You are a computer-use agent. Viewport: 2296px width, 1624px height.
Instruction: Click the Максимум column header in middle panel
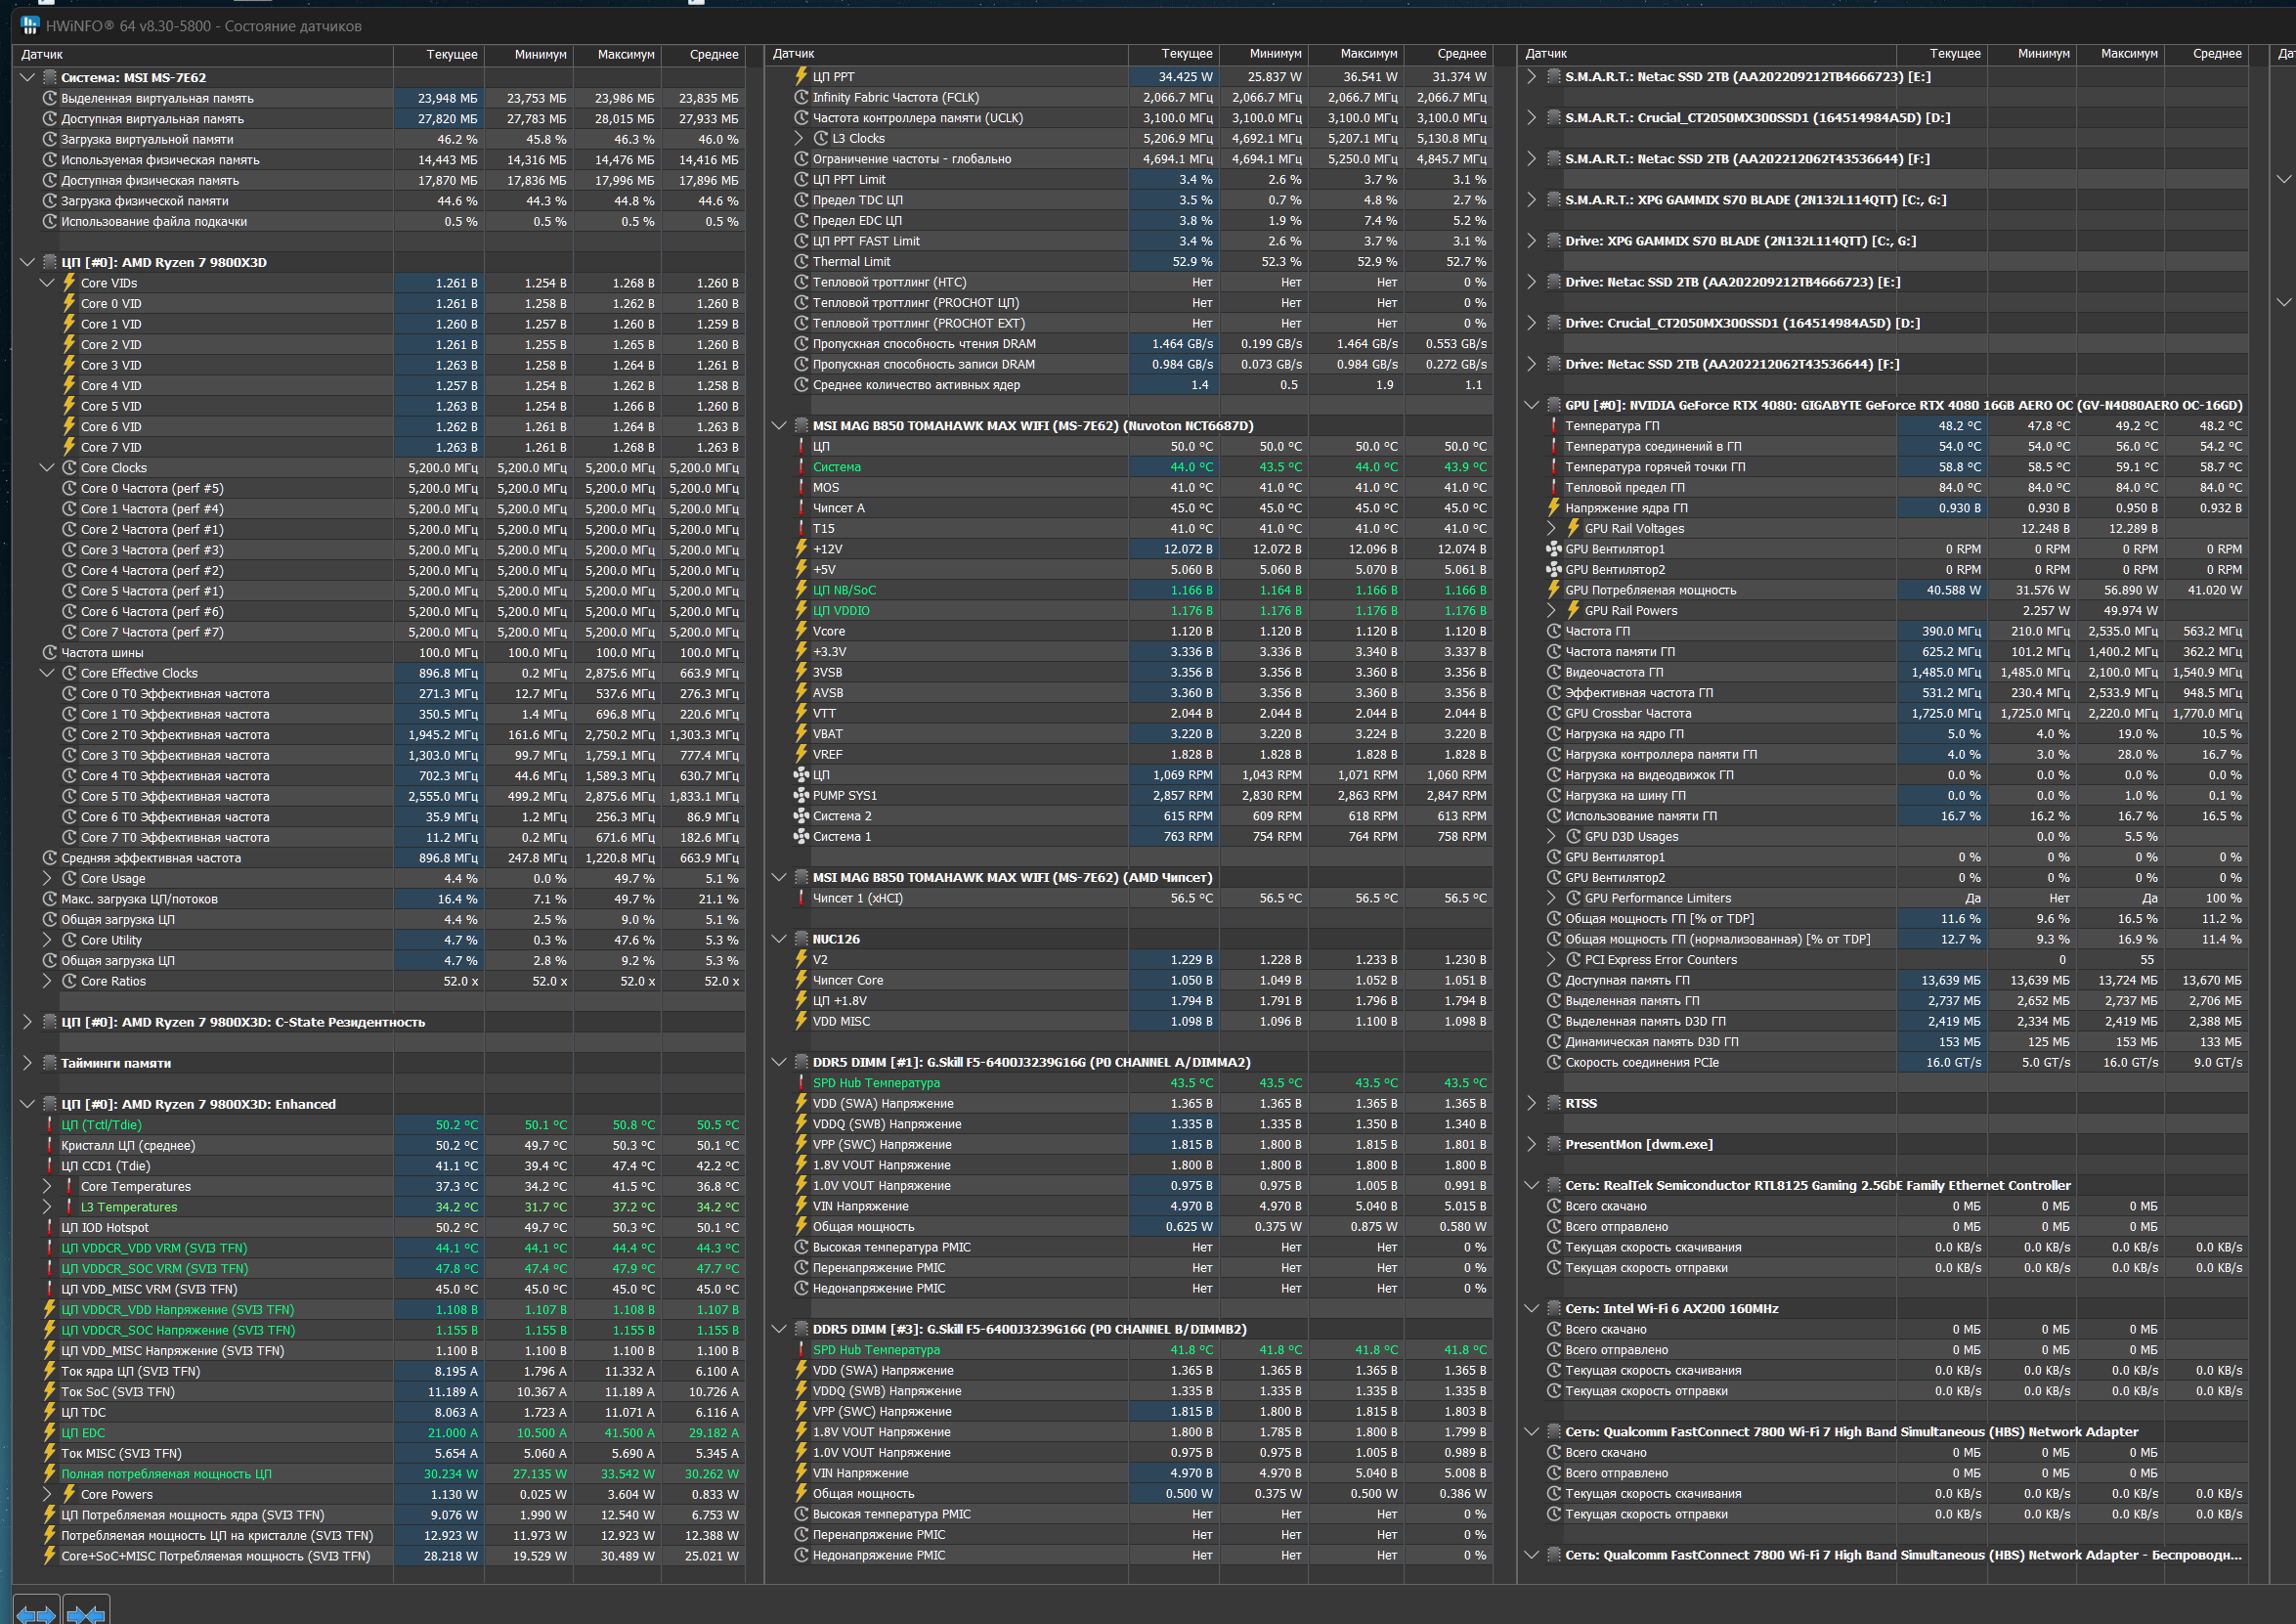pyautogui.click(x=1368, y=54)
